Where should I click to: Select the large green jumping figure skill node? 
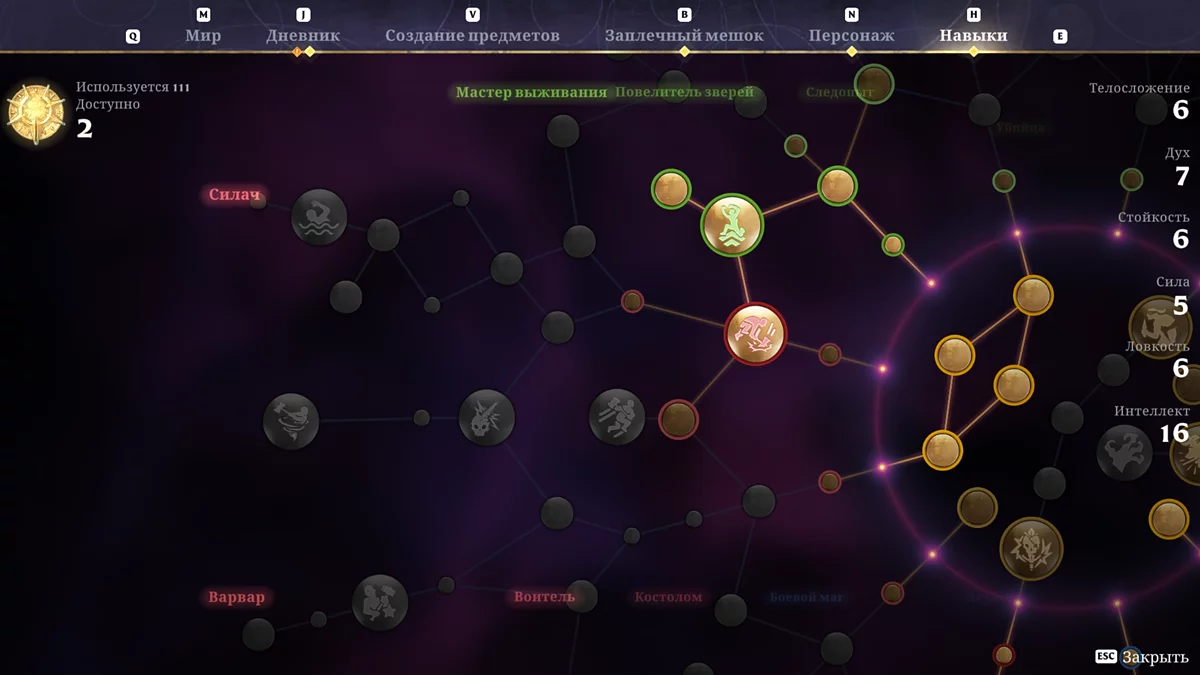[732, 225]
